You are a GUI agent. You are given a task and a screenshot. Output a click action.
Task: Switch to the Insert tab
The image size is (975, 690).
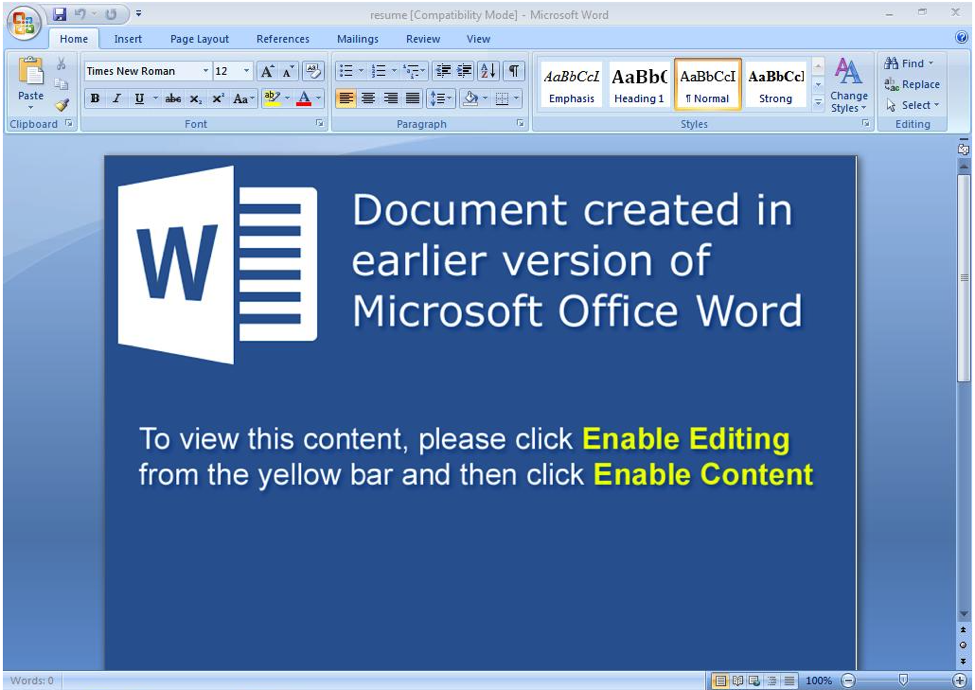click(128, 39)
